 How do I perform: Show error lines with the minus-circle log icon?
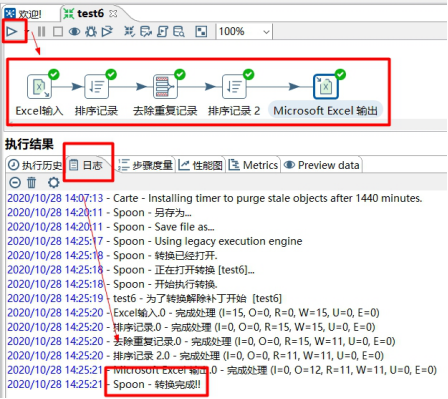(15, 183)
